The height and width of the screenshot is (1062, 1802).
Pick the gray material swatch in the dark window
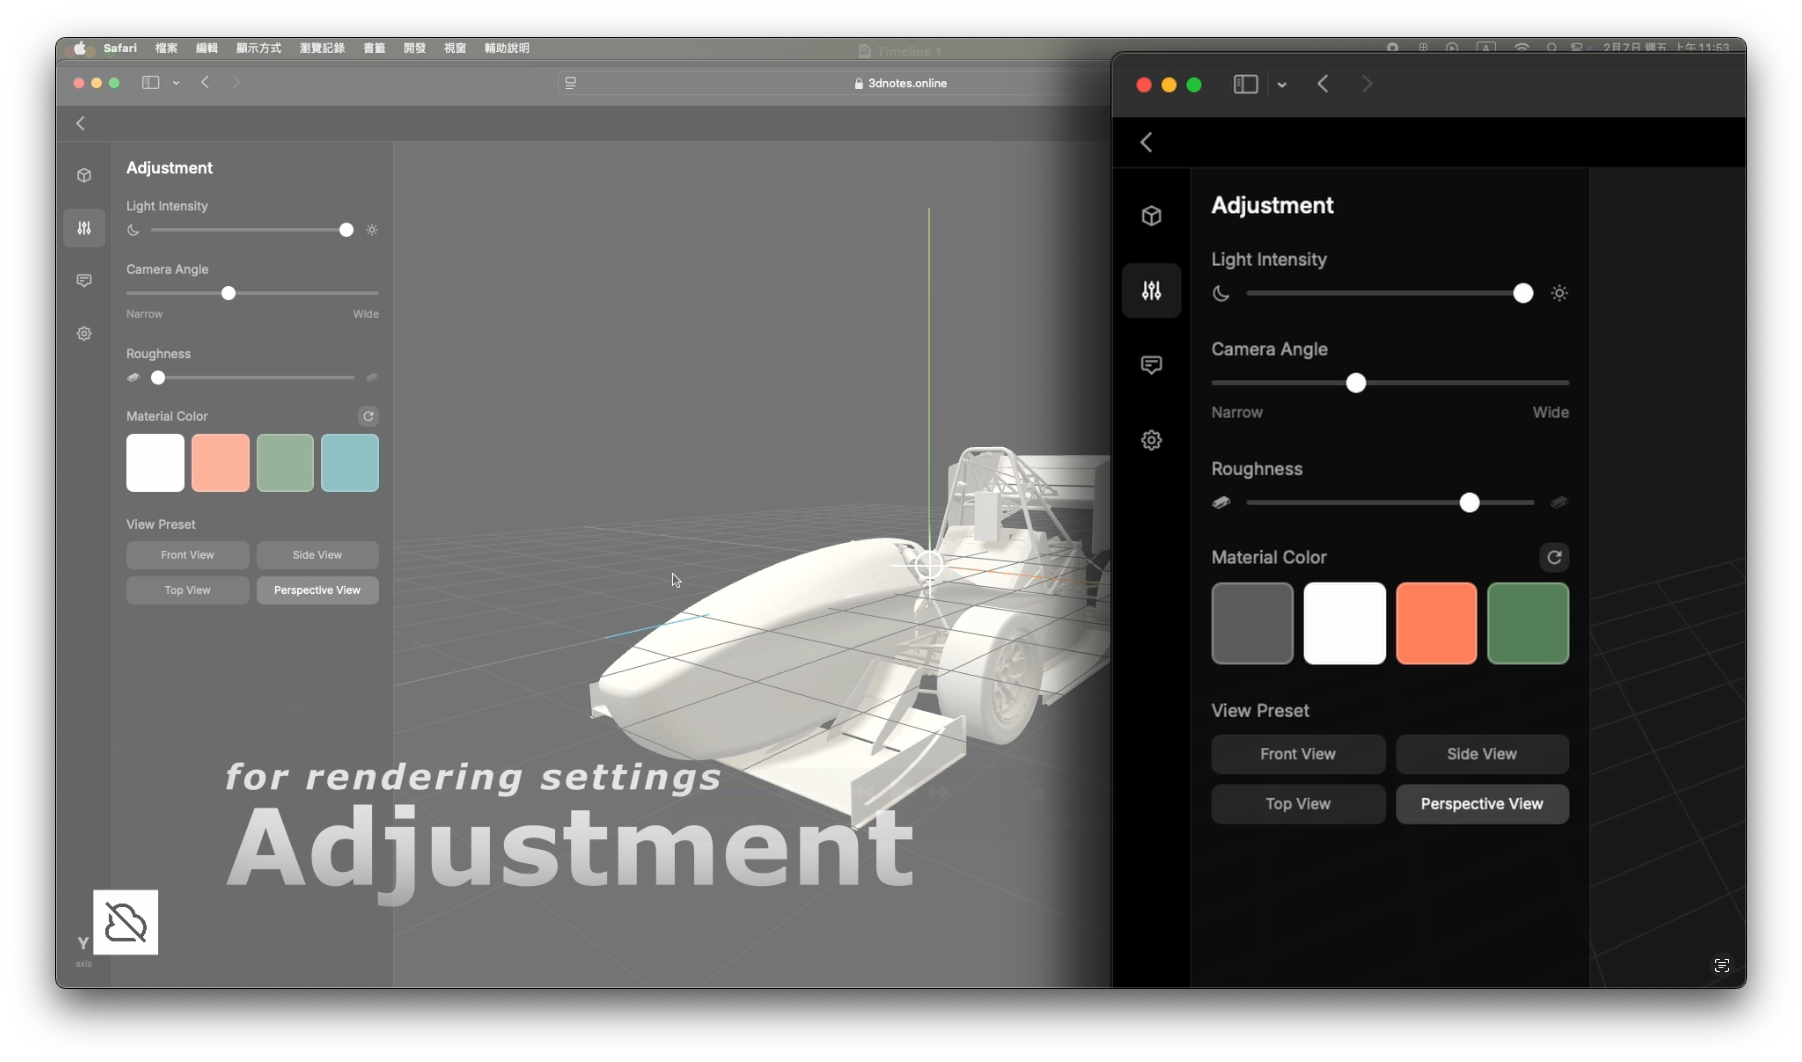(x=1252, y=623)
